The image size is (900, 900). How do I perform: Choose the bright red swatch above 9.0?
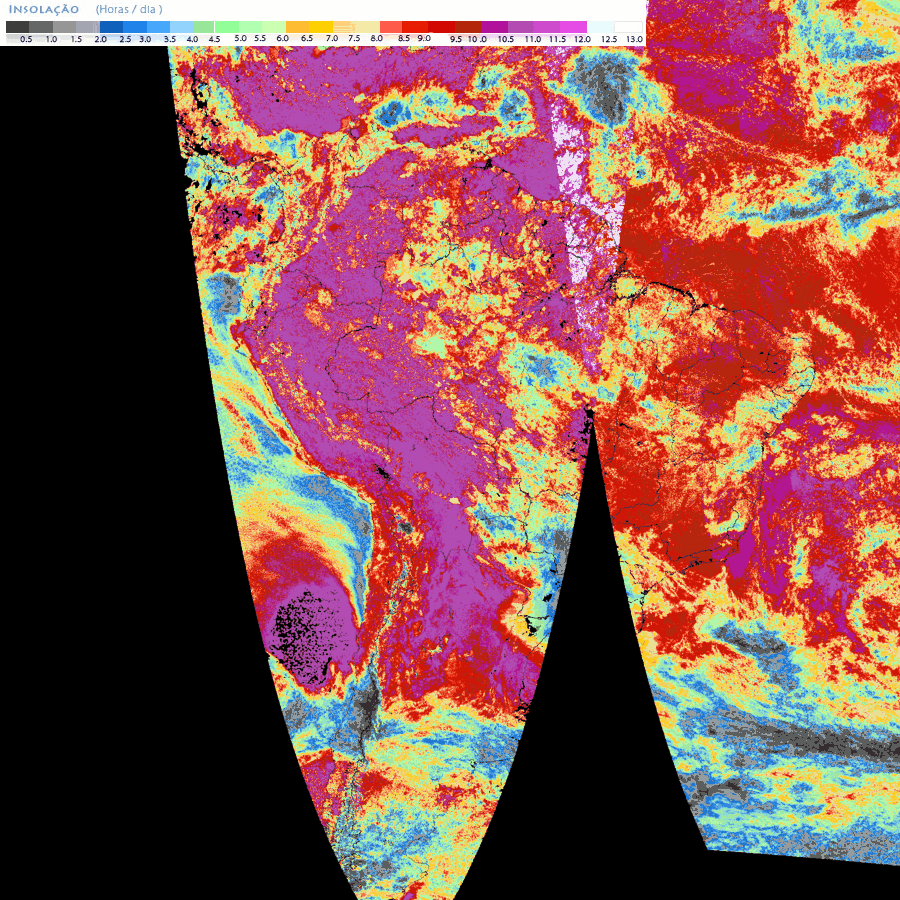(x=415, y=27)
